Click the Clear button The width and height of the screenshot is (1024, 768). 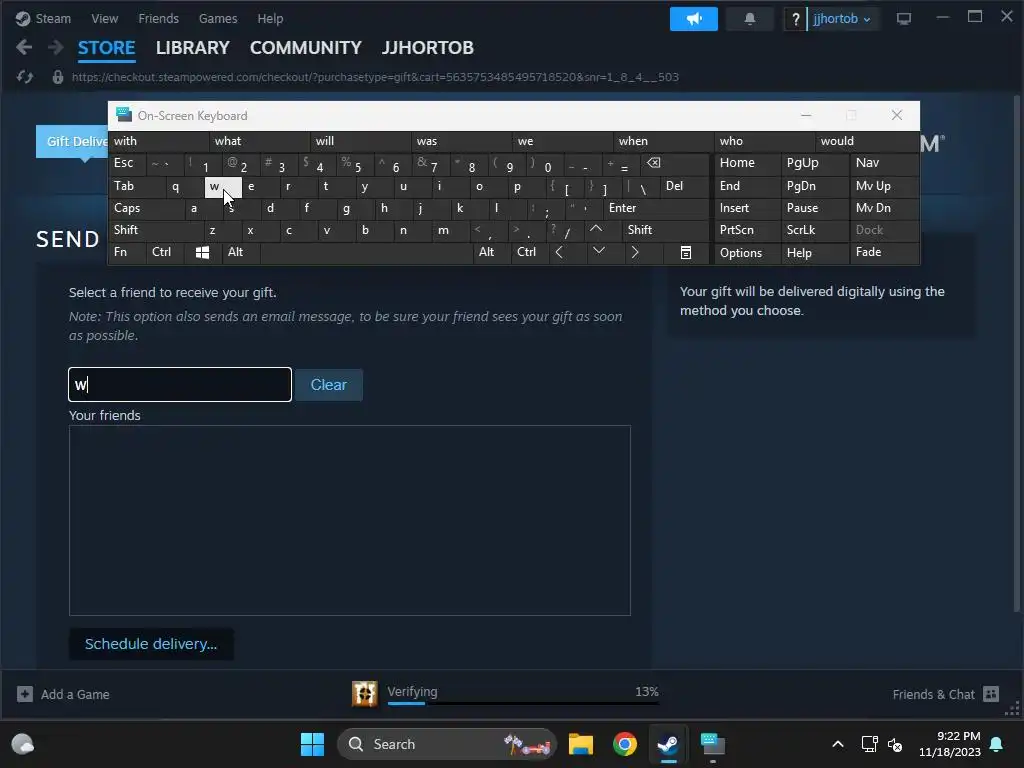(x=328, y=385)
